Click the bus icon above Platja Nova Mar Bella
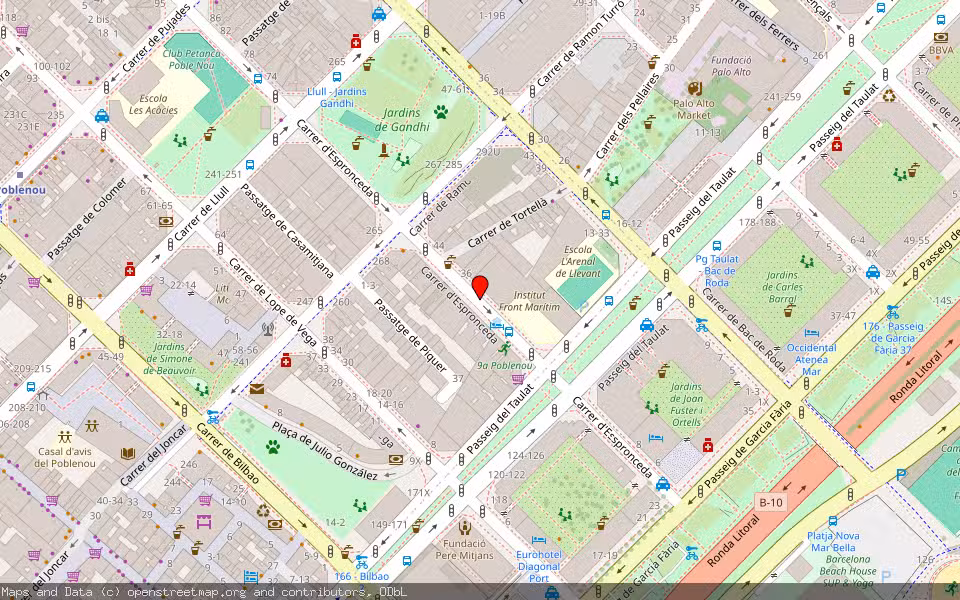 [833, 522]
